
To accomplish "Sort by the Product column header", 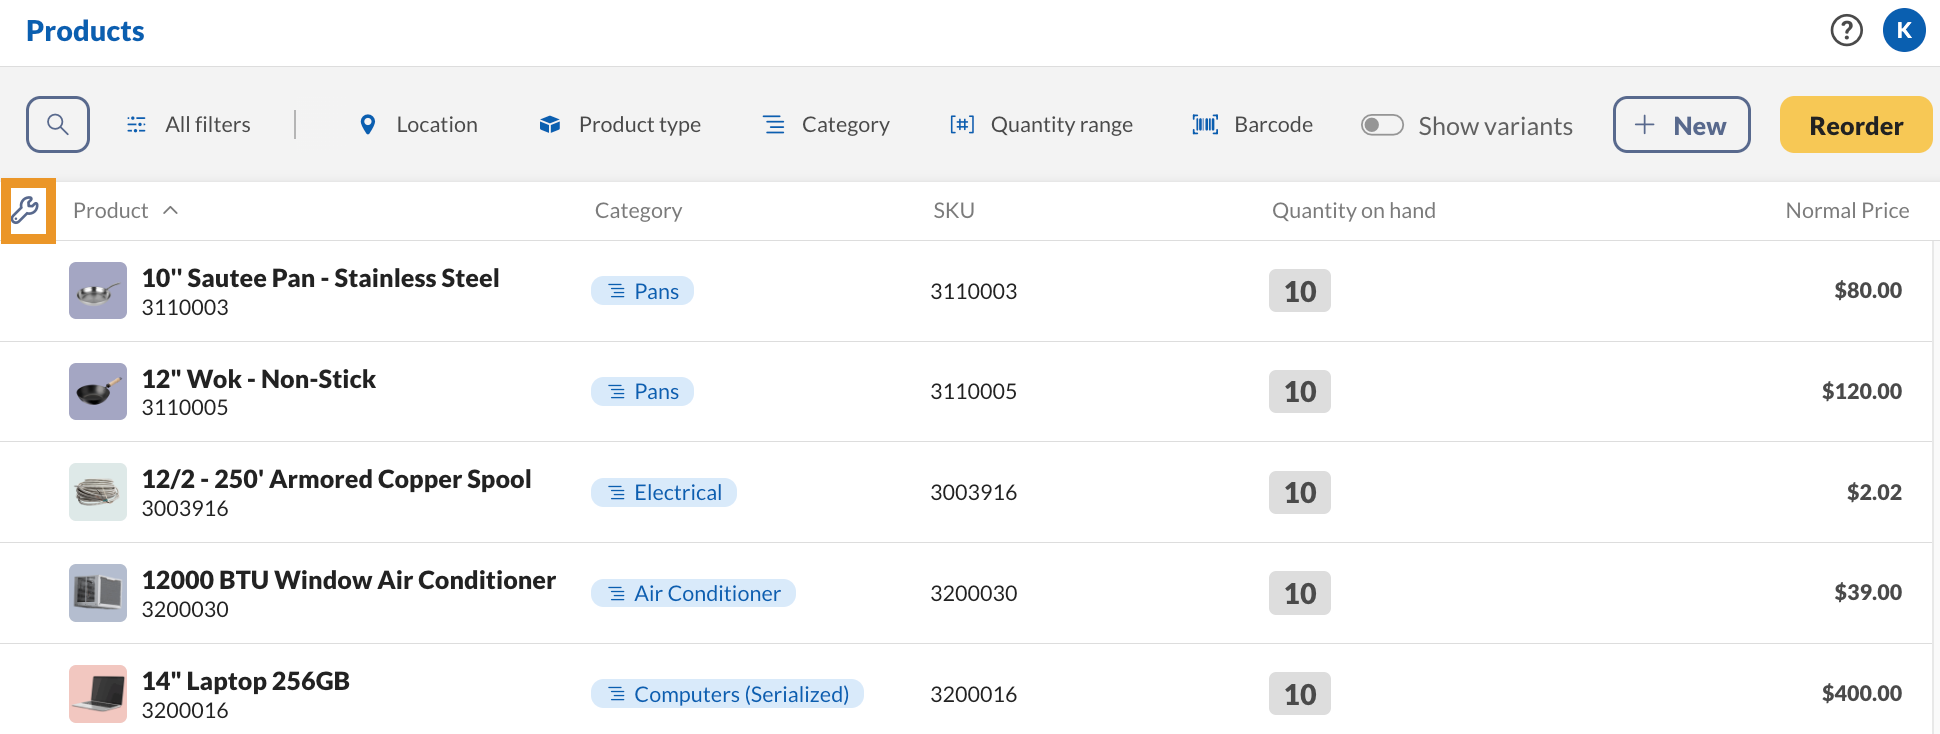I will (x=111, y=211).
